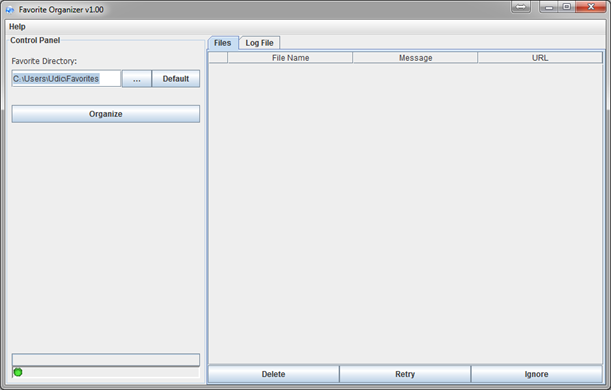Viewport: 611px width, 390px height.
Task: Click the Favorite Organizer app icon in title bar
Action: (x=10, y=10)
